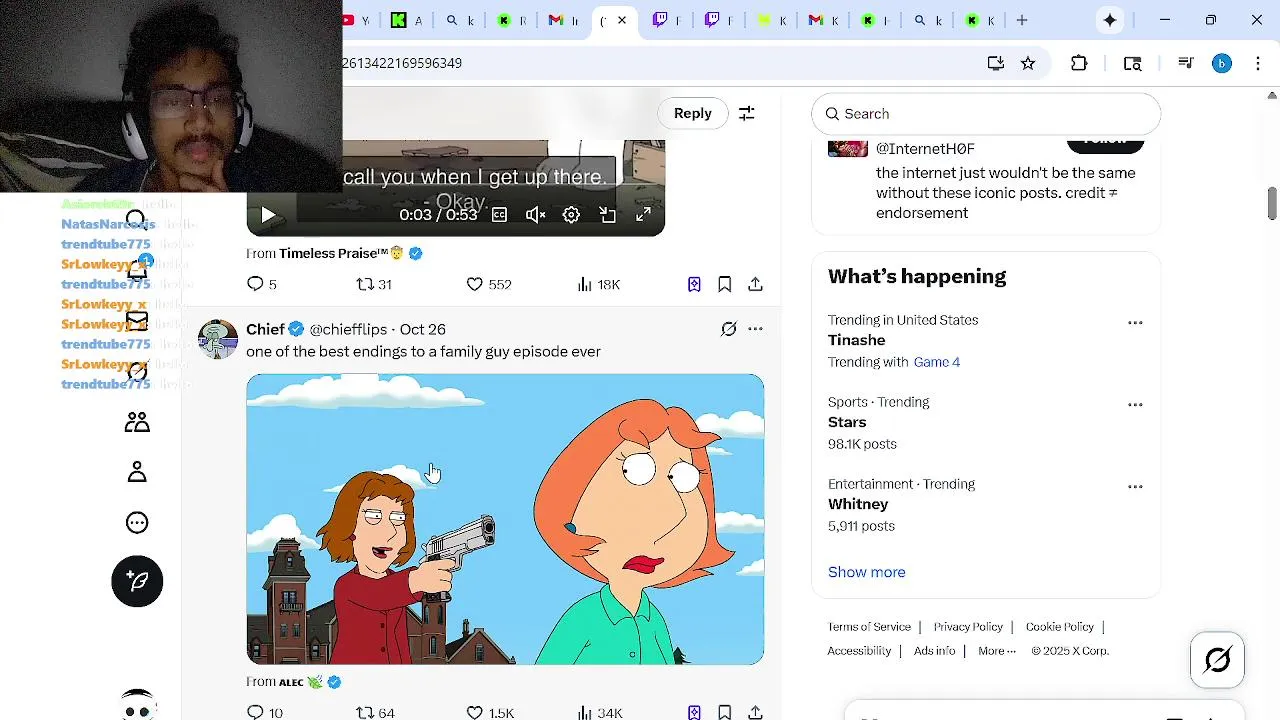The height and width of the screenshot is (720, 1280).
Task: Open the video settings gear
Action: [571, 215]
